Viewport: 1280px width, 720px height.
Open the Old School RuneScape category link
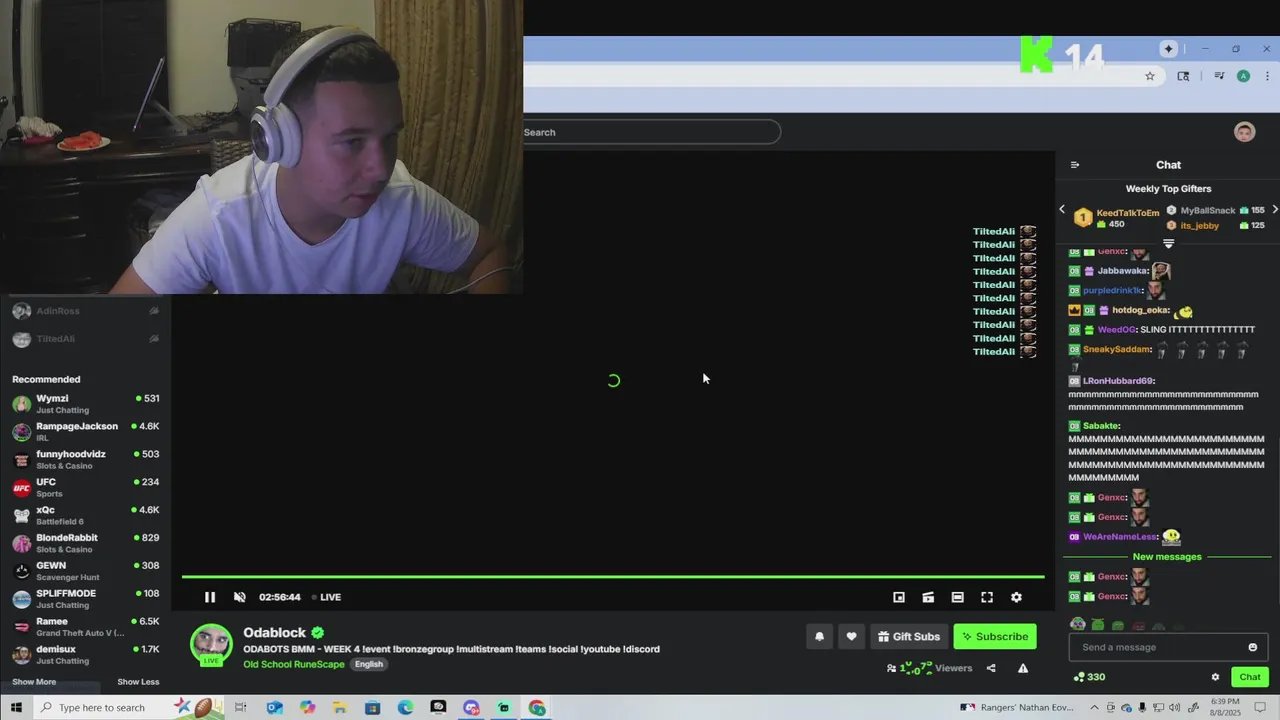coord(294,664)
